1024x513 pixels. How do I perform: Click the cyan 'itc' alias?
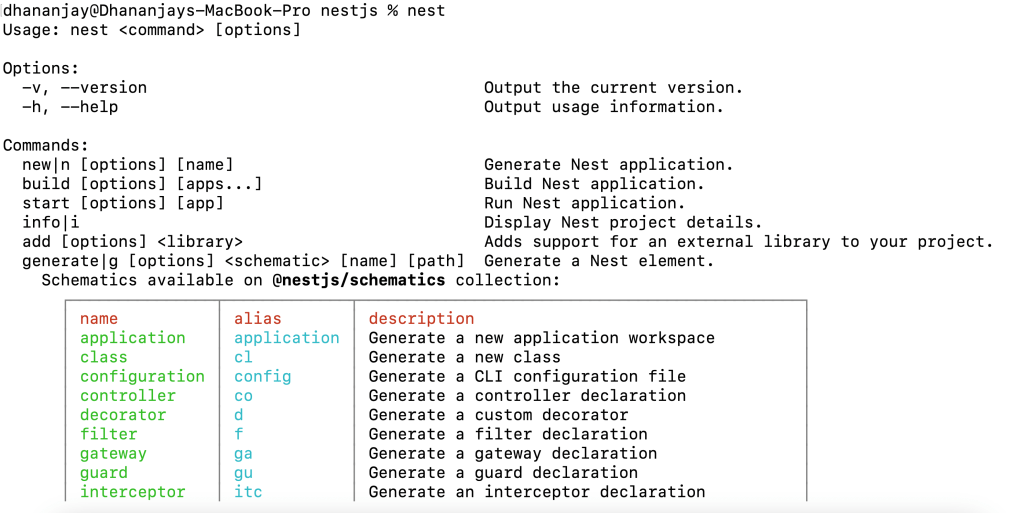[x=248, y=492]
